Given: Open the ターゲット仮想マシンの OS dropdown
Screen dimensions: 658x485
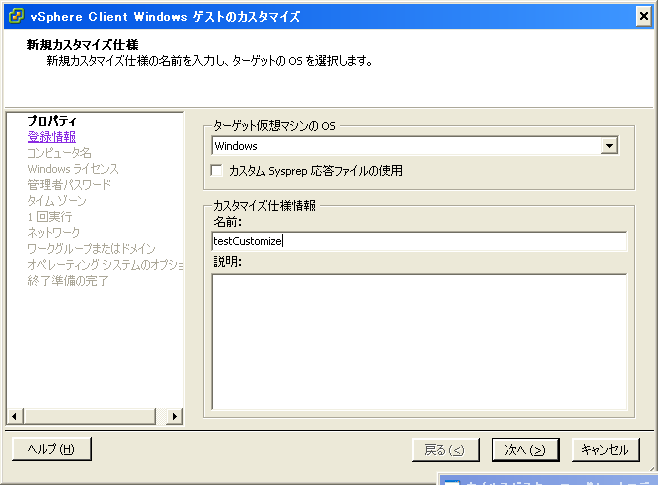Looking at the screenshot, I should 609,146.
